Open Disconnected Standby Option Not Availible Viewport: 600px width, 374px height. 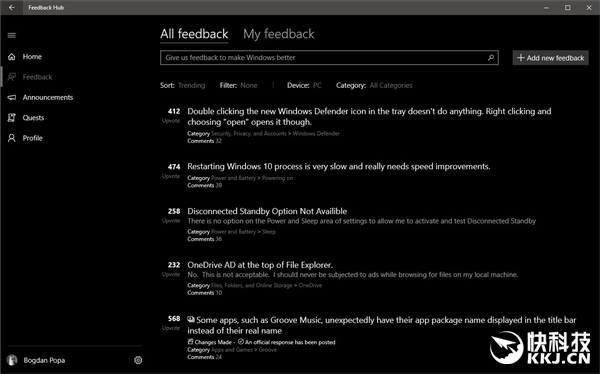click(267, 211)
